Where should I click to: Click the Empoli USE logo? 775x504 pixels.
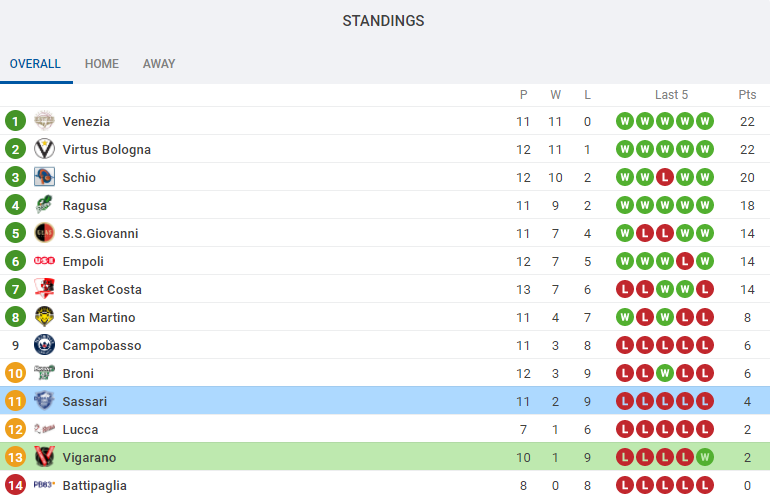click(44, 261)
